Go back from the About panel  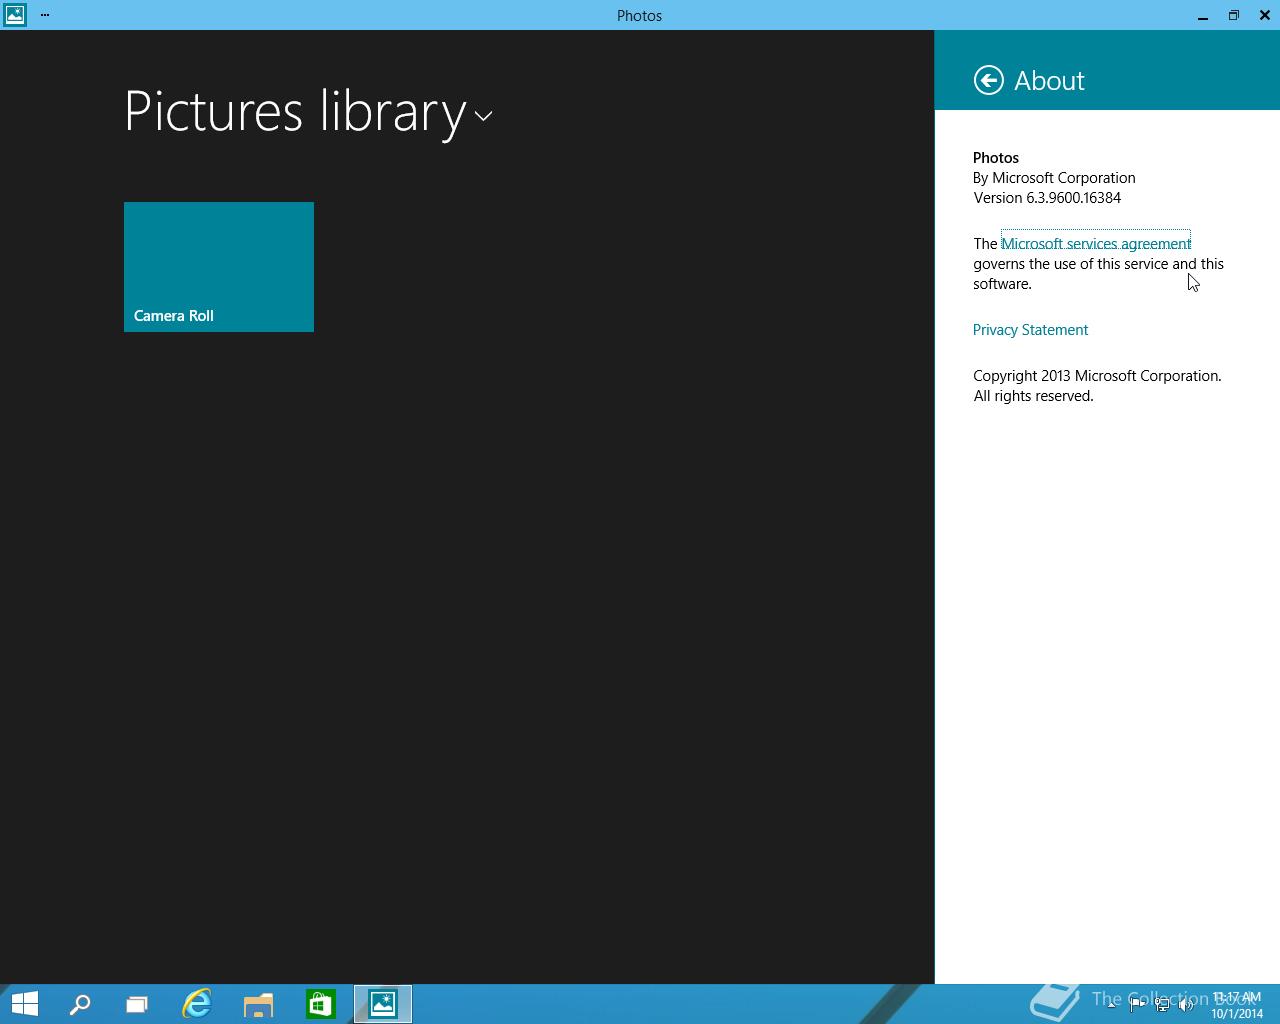pos(988,80)
